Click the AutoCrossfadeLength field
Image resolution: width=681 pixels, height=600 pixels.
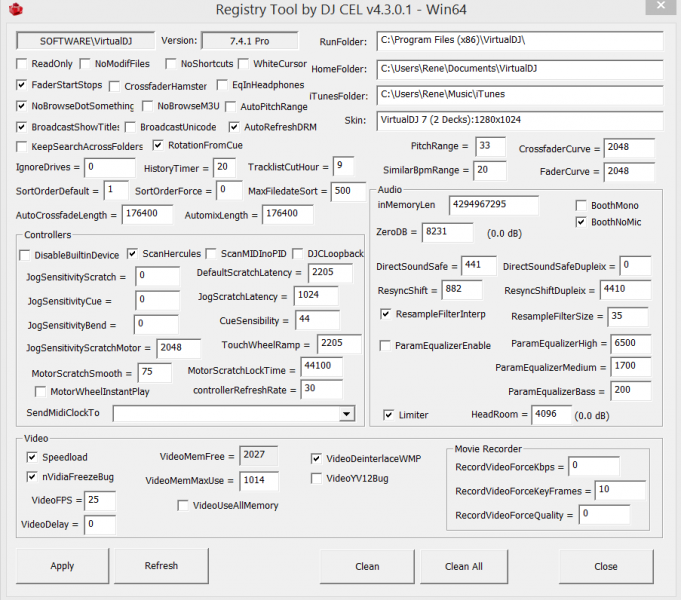coord(147,214)
